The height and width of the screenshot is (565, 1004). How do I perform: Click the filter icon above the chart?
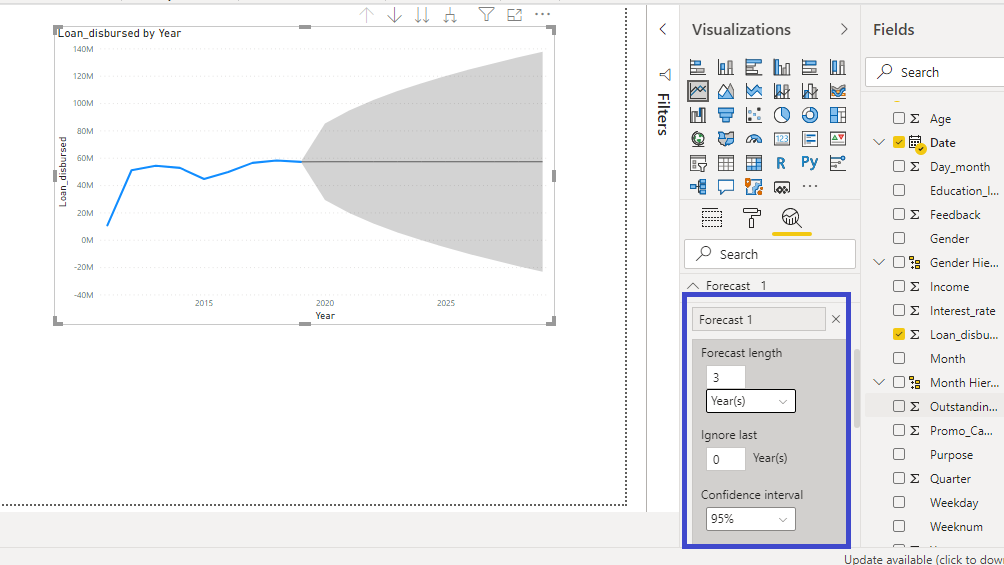486,15
